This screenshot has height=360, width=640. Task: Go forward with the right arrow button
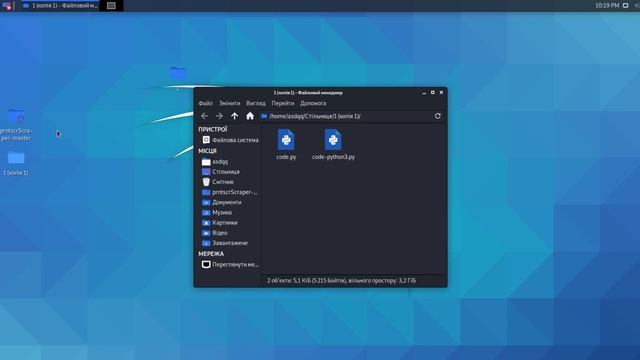pyautogui.click(x=219, y=116)
